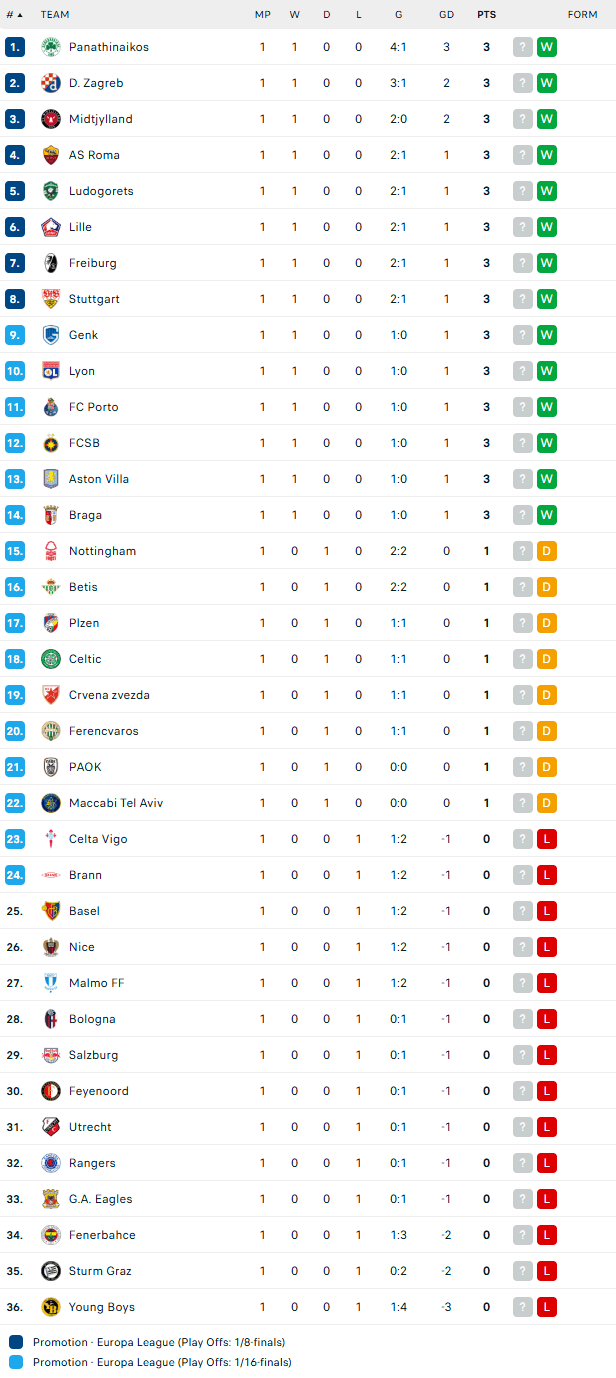This screenshot has height=1378, width=616.
Task: Click the dark blue rank 1 badge
Action: [14, 47]
